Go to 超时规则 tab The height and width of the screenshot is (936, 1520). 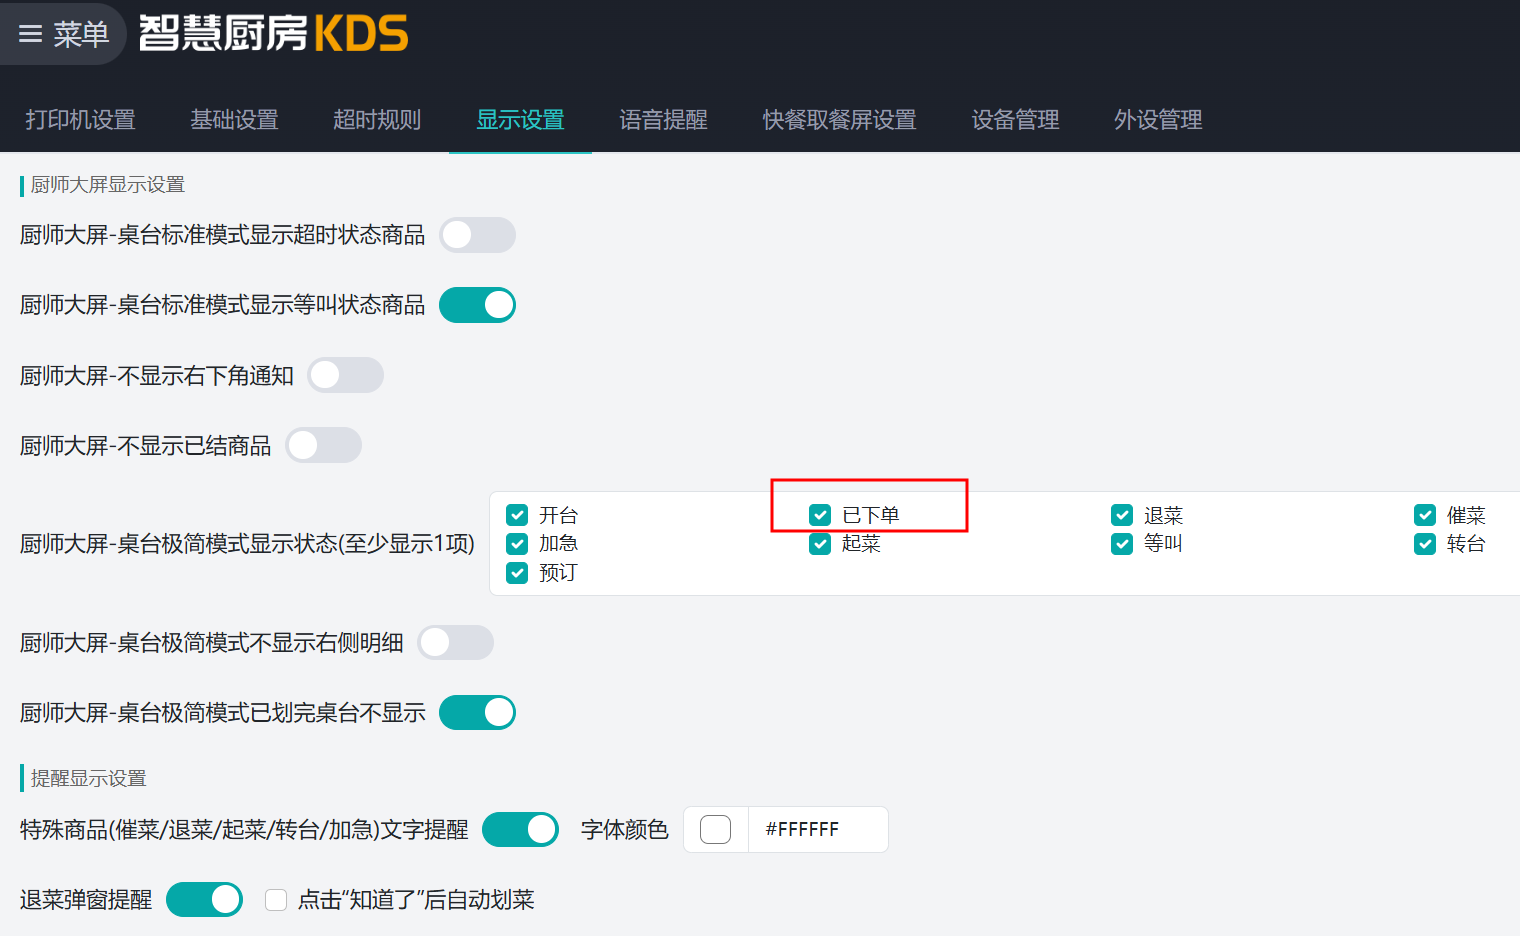pyautogui.click(x=377, y=120)
